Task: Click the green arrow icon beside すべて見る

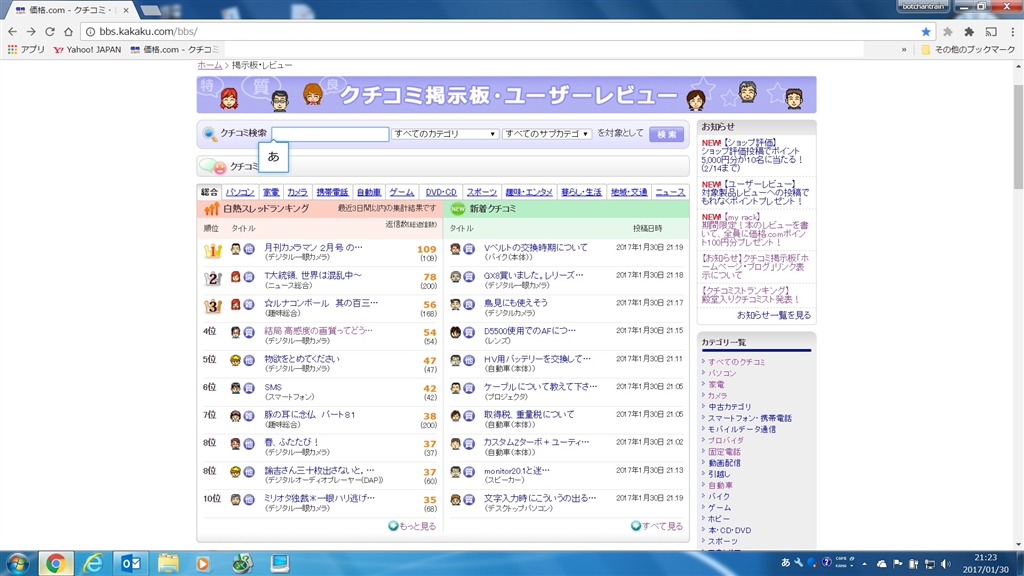Action: 636,526
